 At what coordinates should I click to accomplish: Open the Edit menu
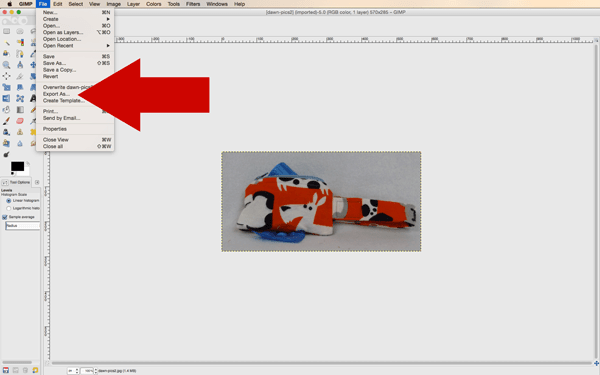click(x=57, y=4)
